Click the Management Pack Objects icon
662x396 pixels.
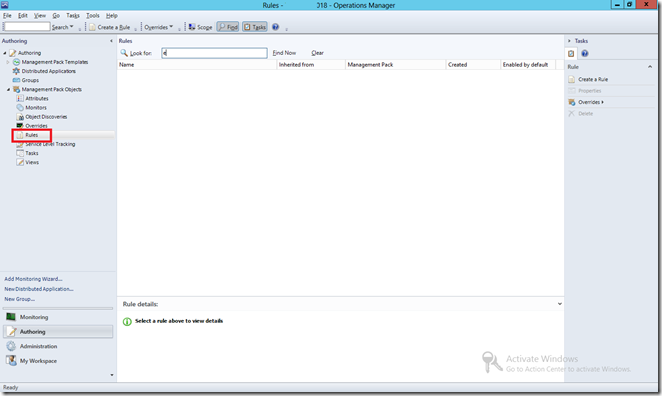[x=16, y=90]
